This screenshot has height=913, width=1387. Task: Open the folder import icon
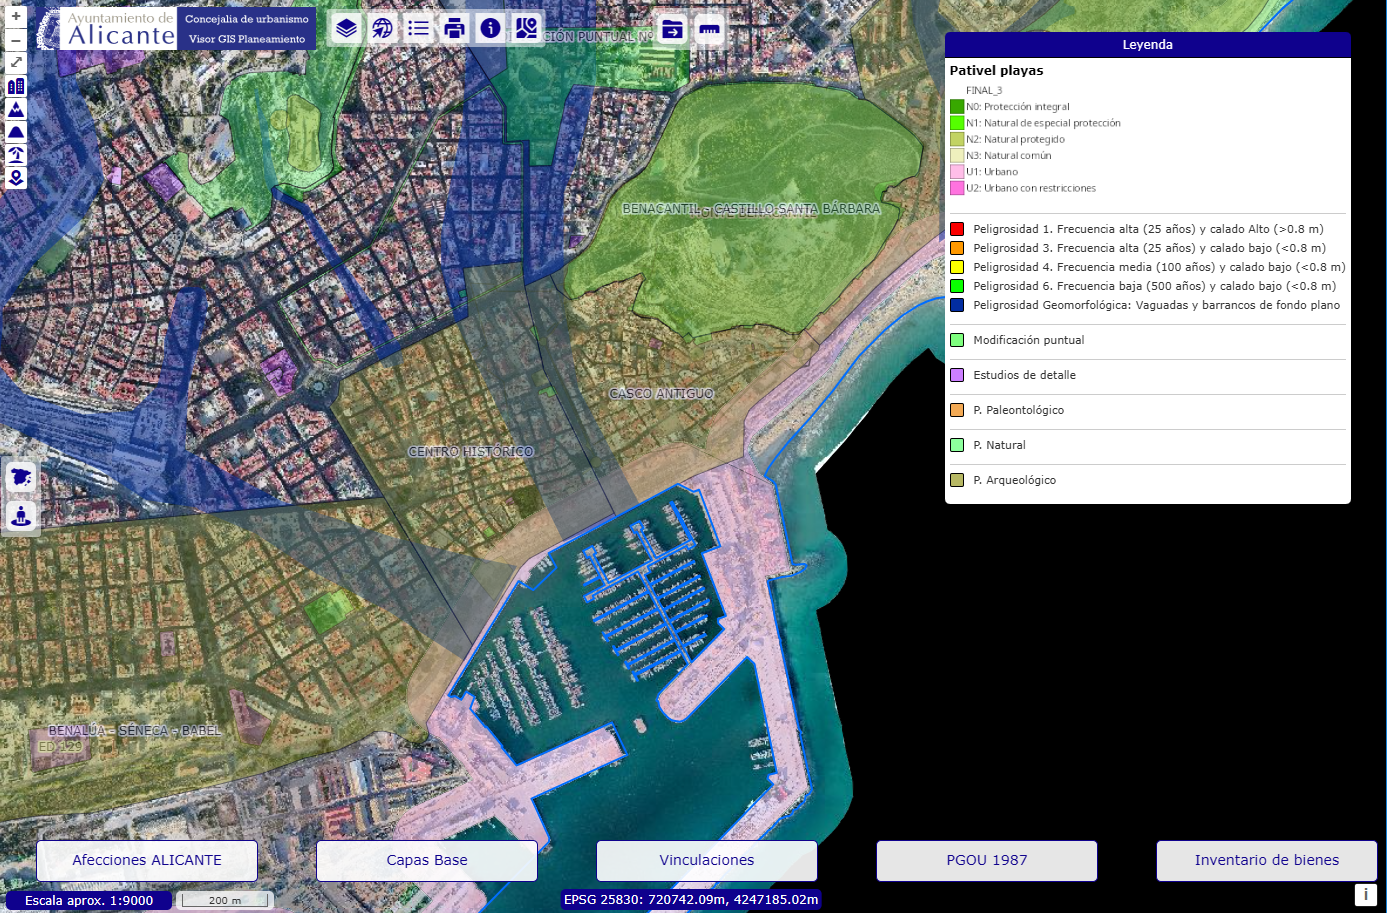[673, 29]
